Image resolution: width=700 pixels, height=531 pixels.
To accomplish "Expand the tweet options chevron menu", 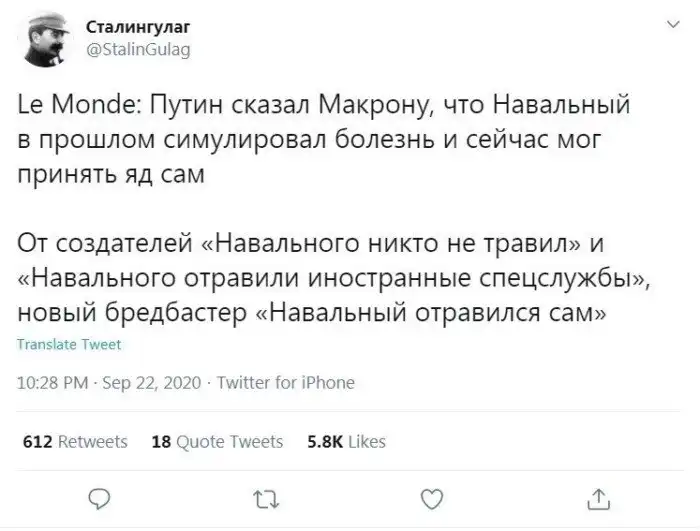I will coord(667,22).
